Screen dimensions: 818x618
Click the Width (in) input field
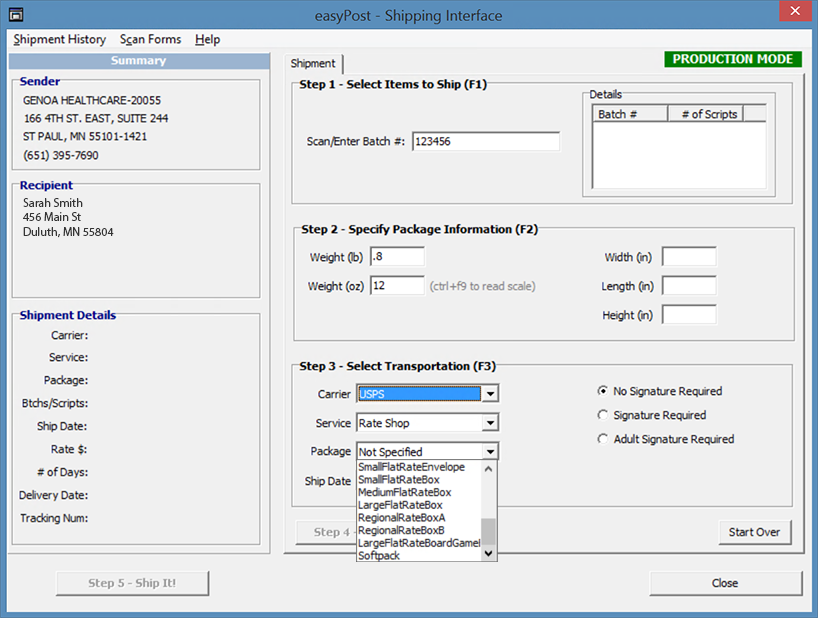click(688, 257)
